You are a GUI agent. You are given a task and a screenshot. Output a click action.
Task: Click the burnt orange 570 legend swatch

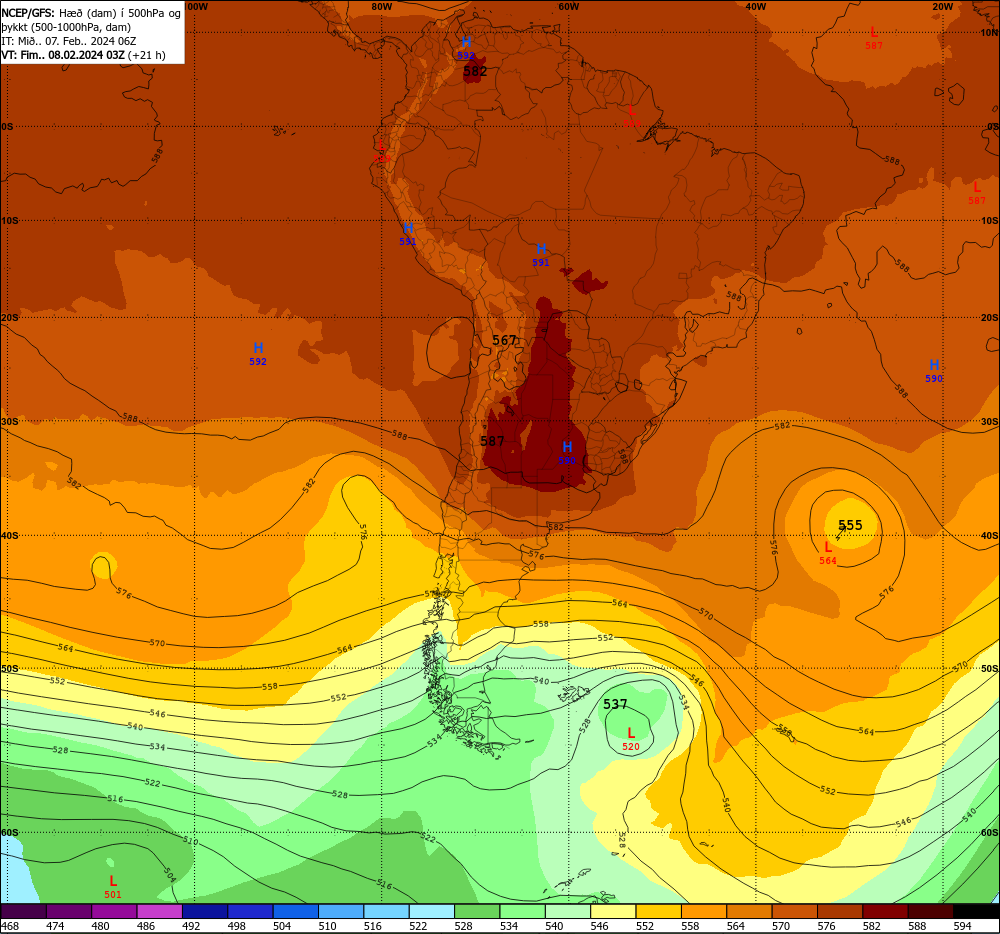coord(794,911)
